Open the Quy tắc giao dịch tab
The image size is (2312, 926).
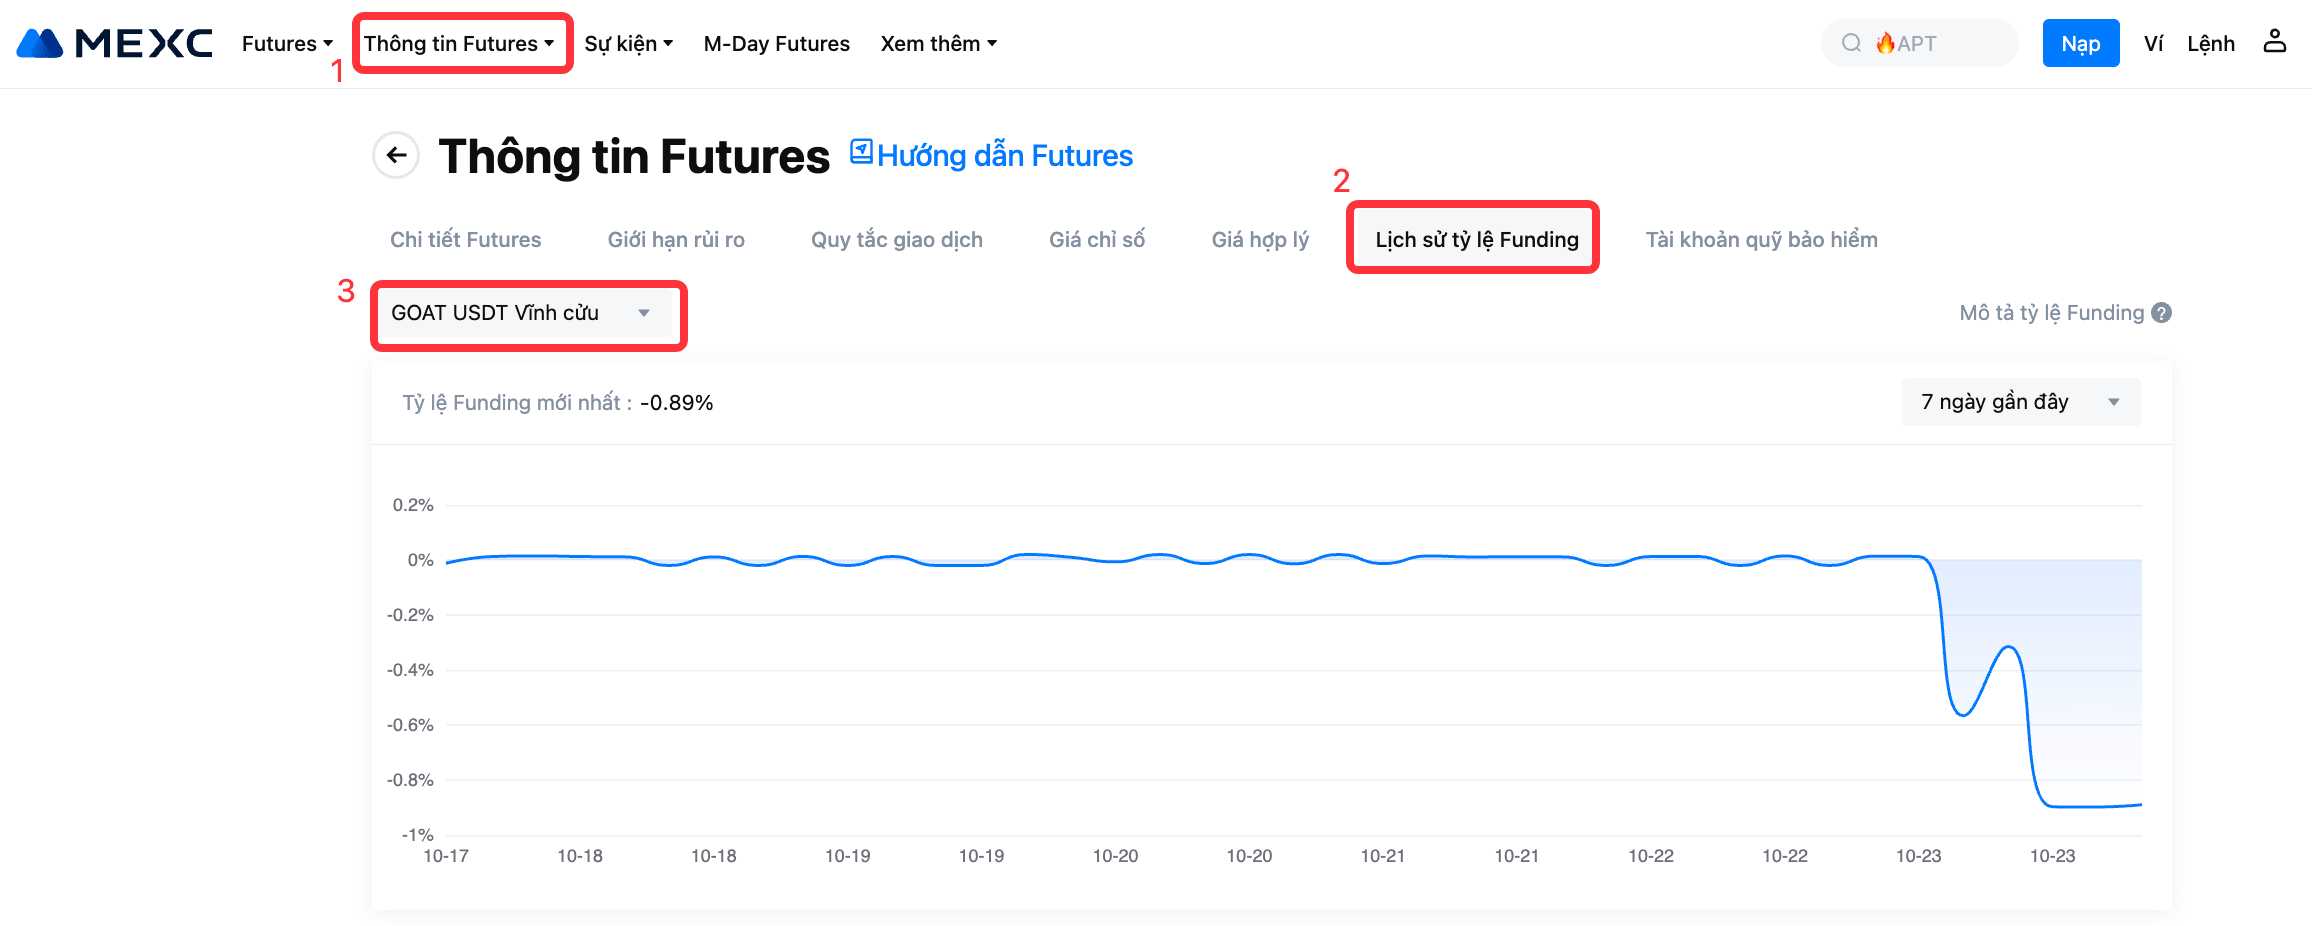896,240
